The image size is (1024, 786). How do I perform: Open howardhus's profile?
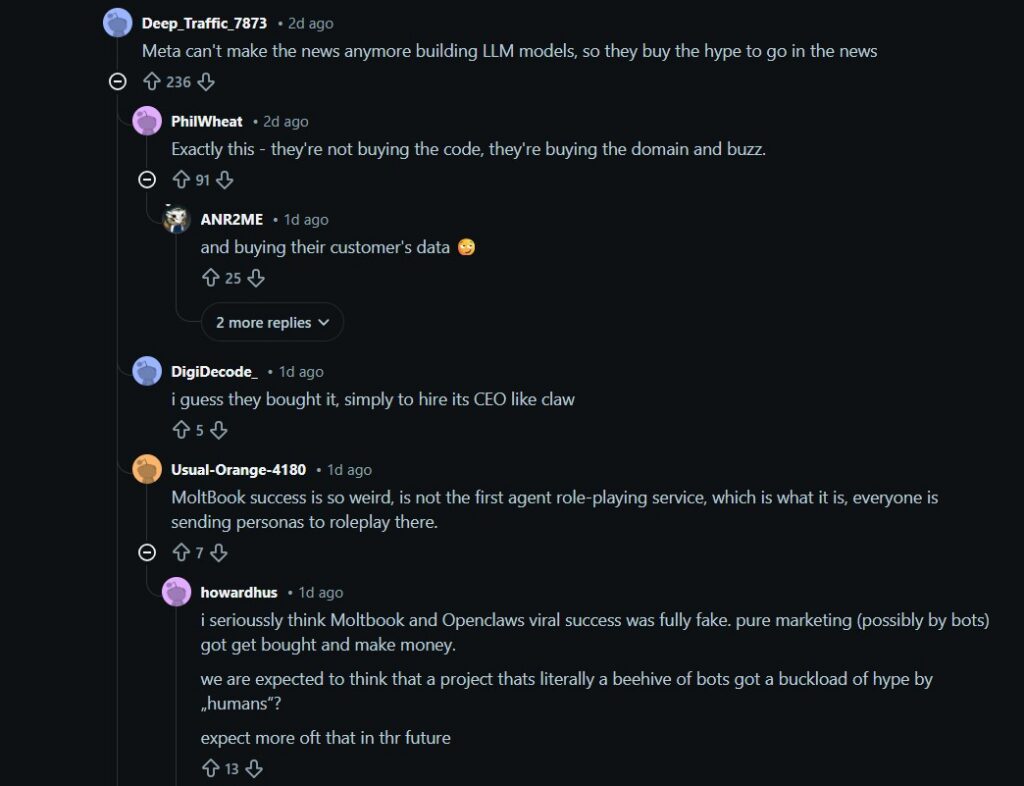(238, 592)
